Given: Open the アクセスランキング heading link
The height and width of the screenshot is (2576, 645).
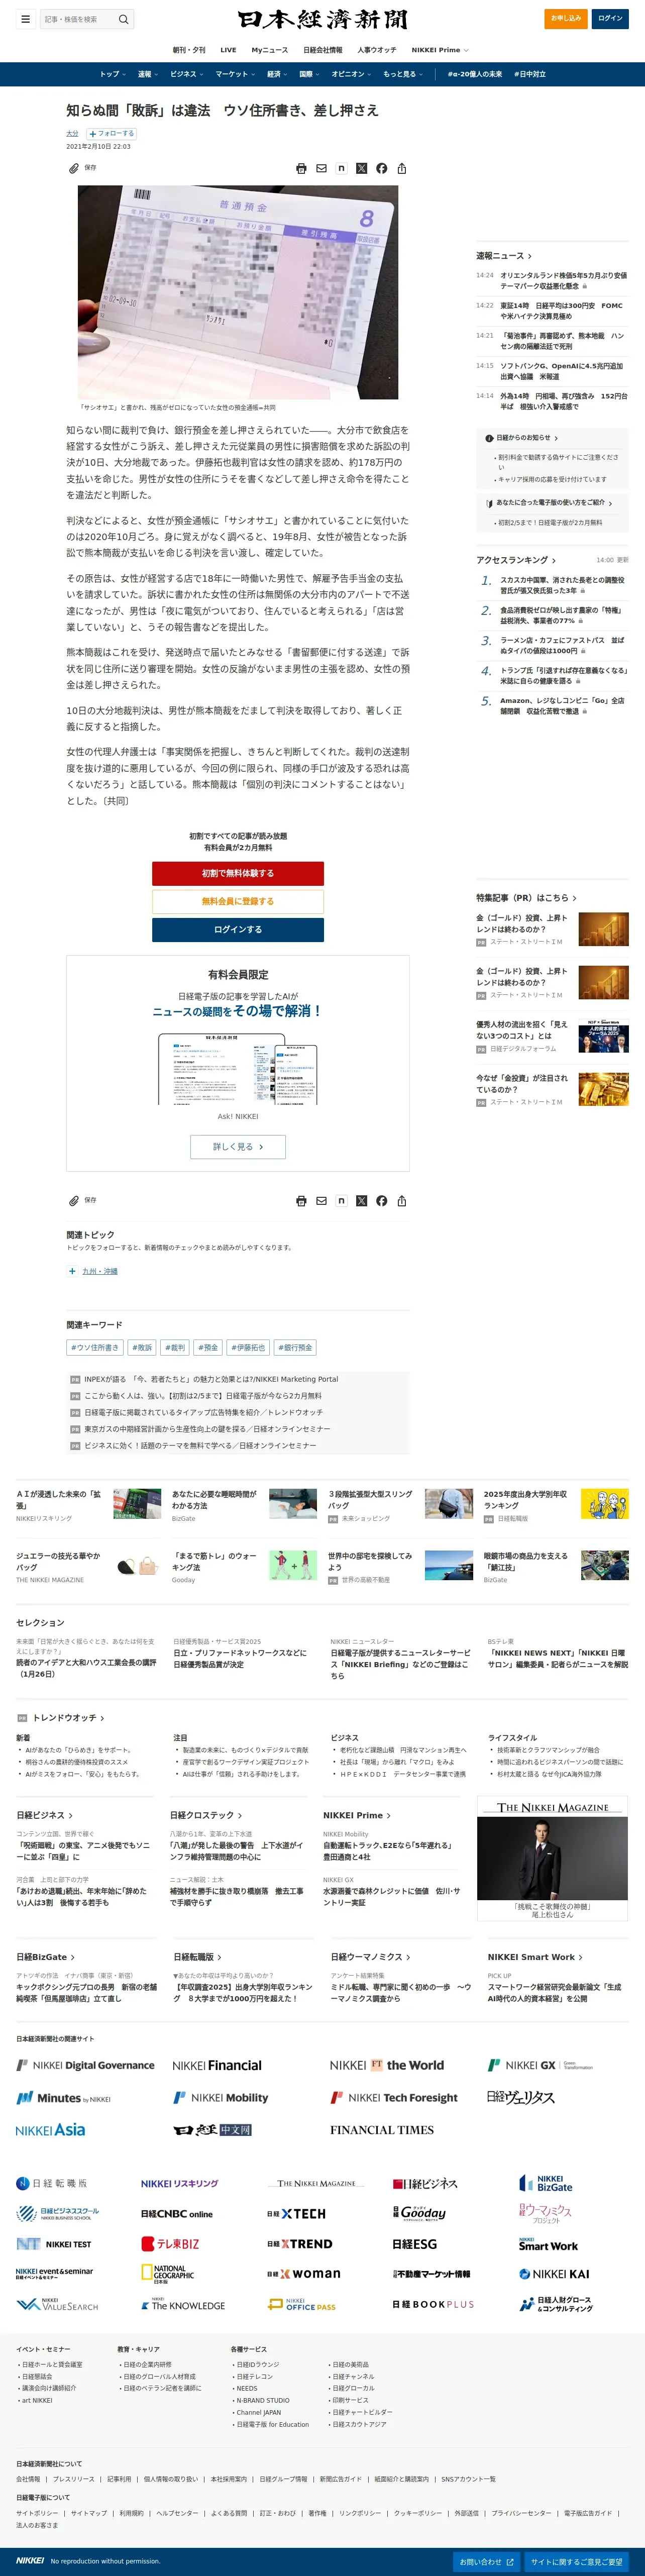Looking at the screenshot, I should click(516, 560).
